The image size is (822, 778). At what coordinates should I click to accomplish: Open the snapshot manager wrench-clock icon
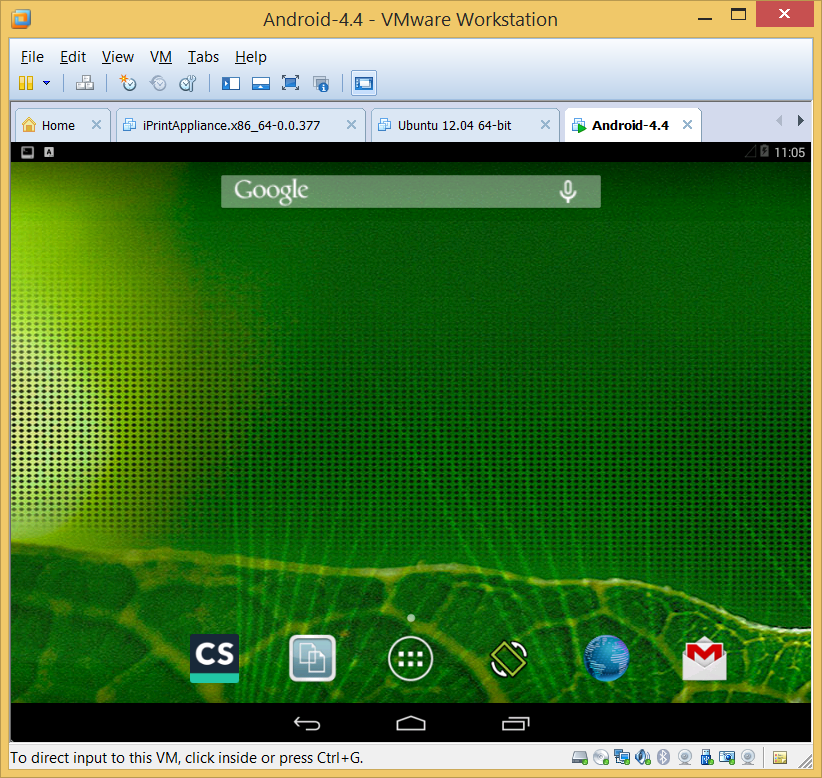click(188, 83)
